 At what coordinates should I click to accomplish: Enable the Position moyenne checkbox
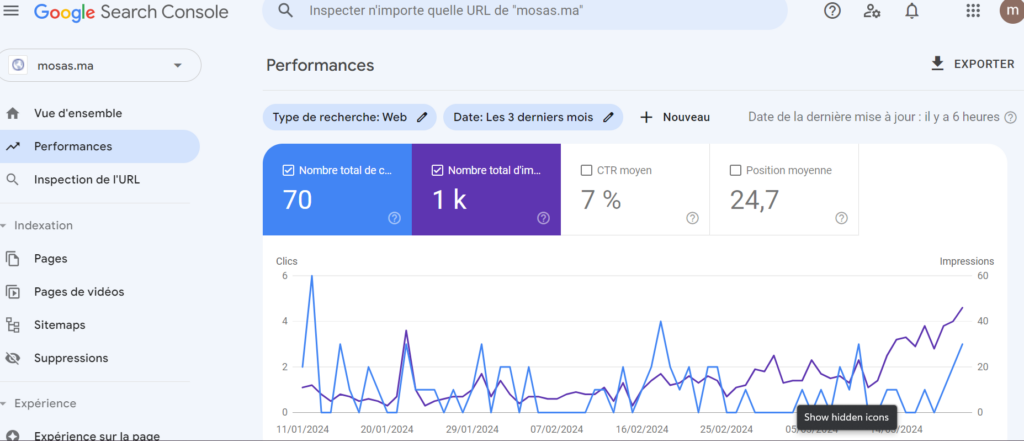(736, 170)
